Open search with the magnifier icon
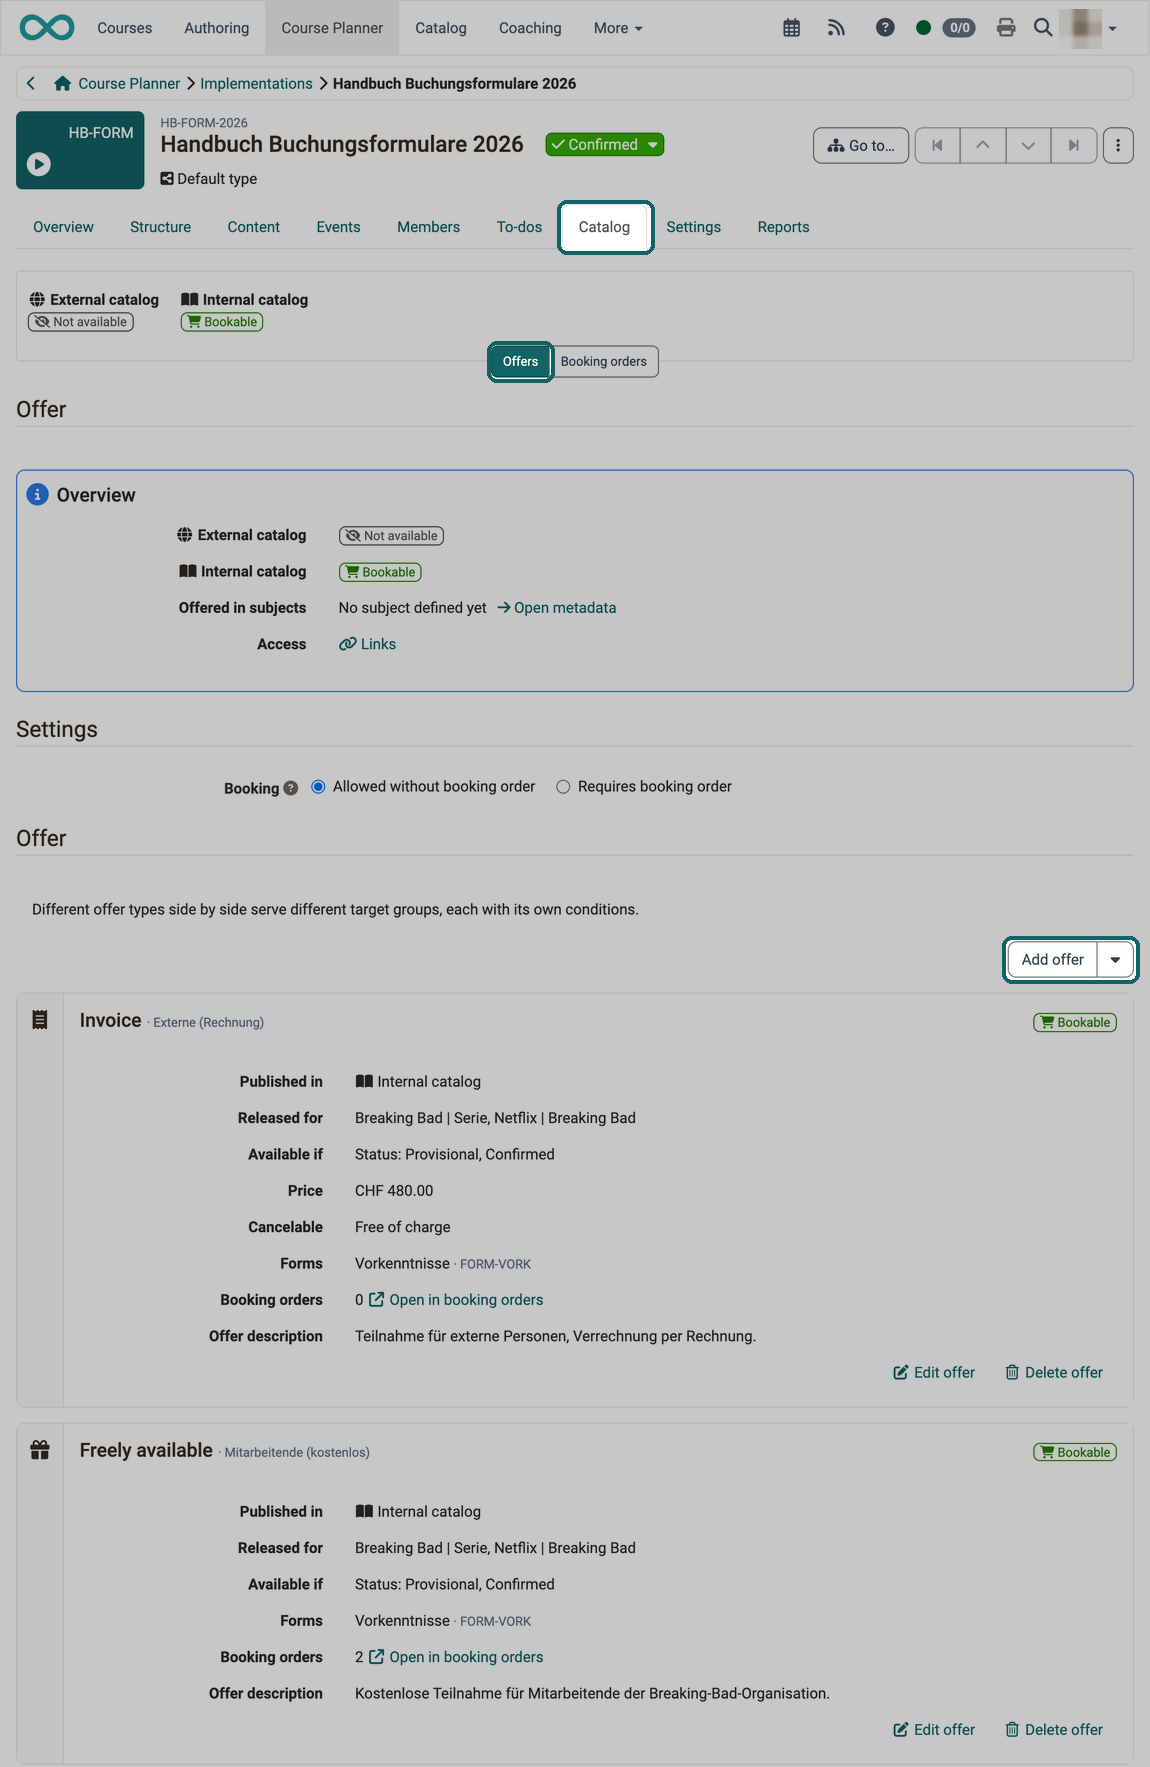 pos(1043,28)
